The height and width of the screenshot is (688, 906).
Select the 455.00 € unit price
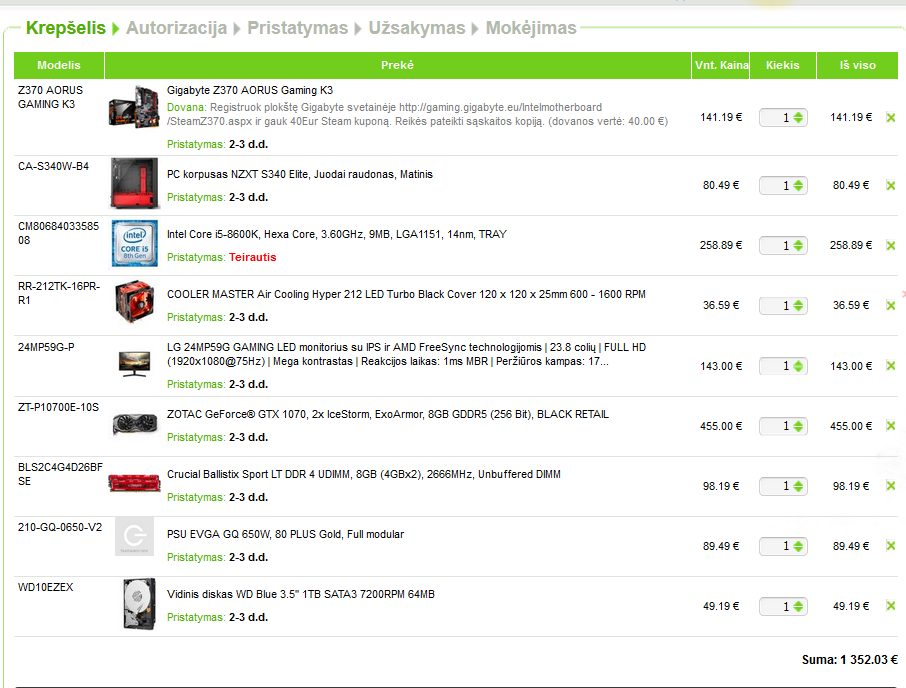point(721,426)
